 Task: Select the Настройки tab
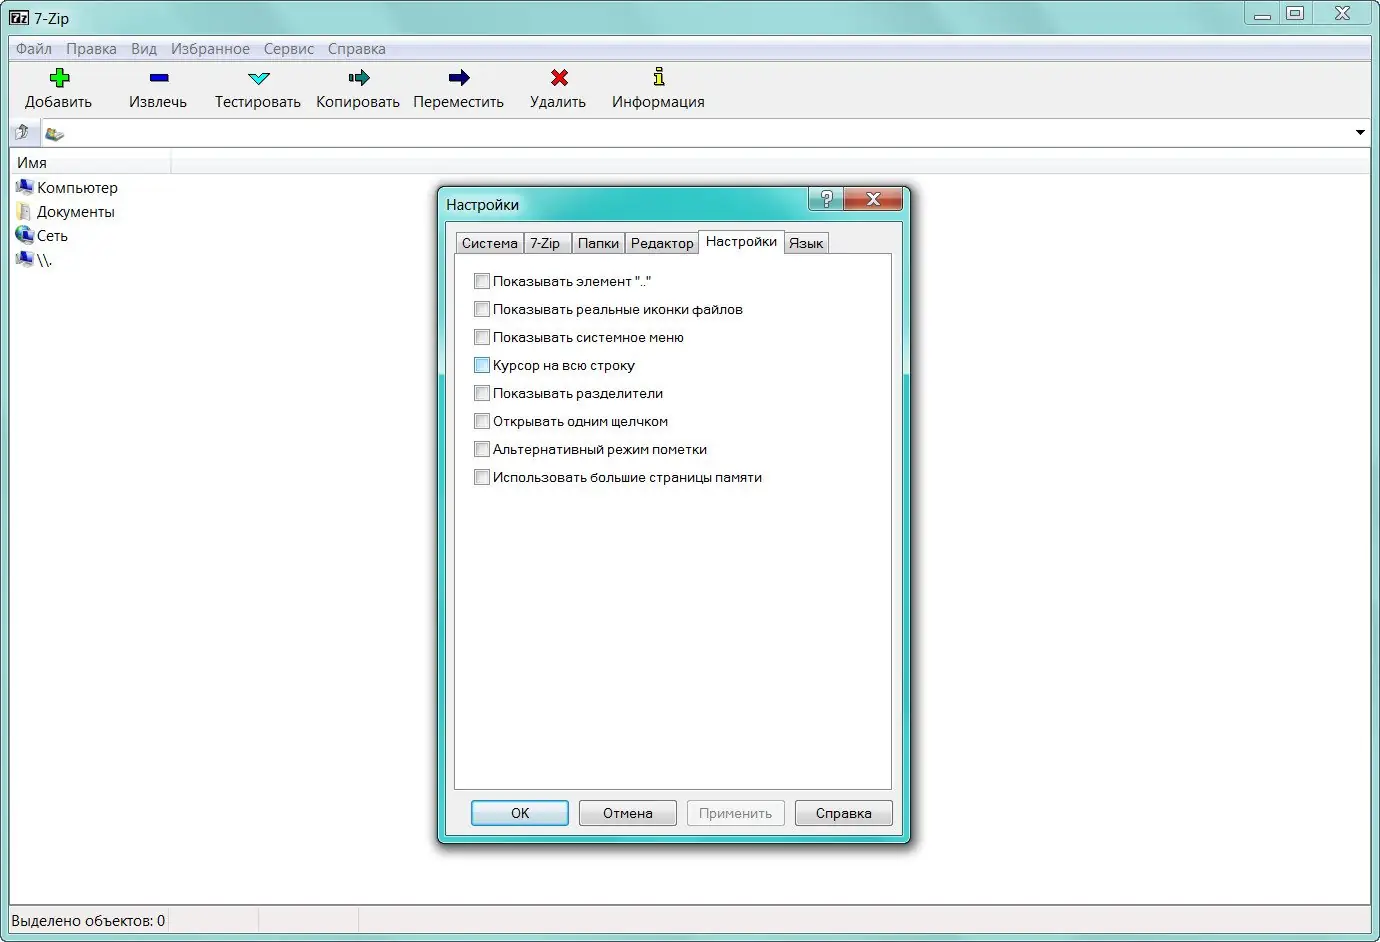click(x=741, y=241)
